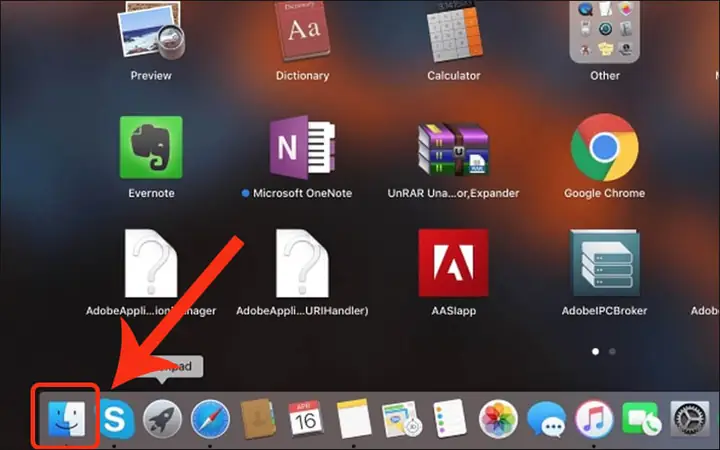Open the Calculator app
Viewport: 720px width, 450px height.
(454, 31)
